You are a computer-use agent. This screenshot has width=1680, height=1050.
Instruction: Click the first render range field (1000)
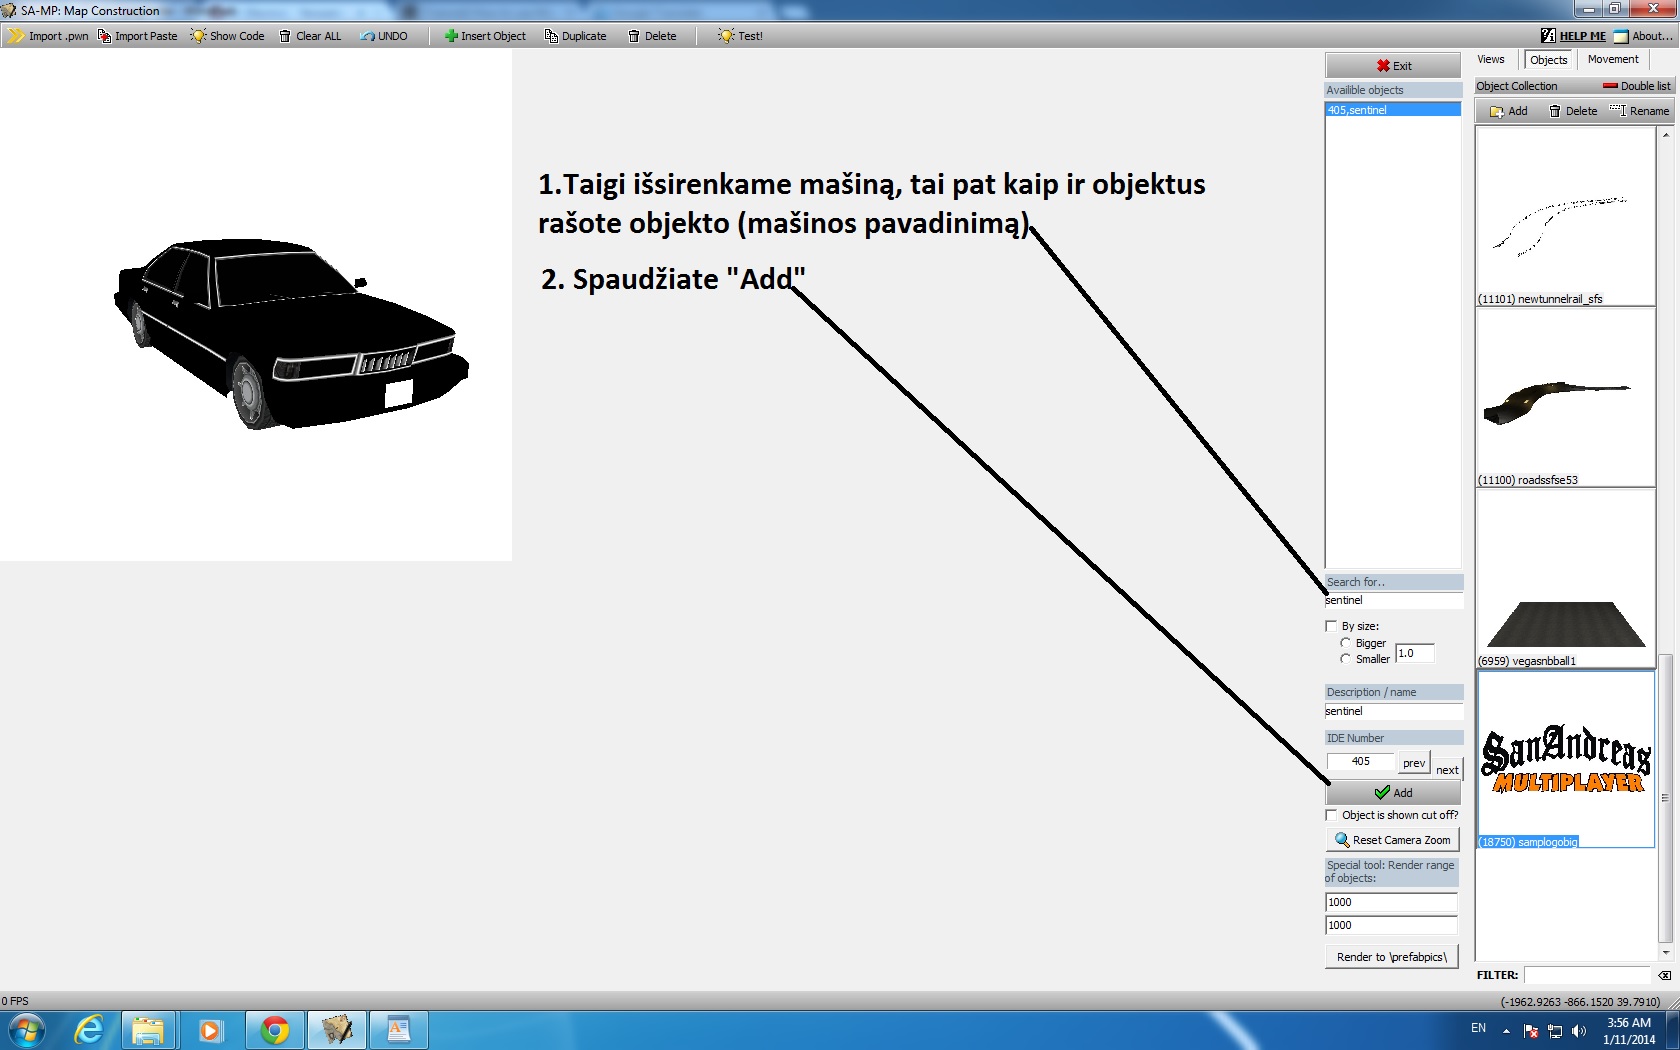[x=1391, y=902]
